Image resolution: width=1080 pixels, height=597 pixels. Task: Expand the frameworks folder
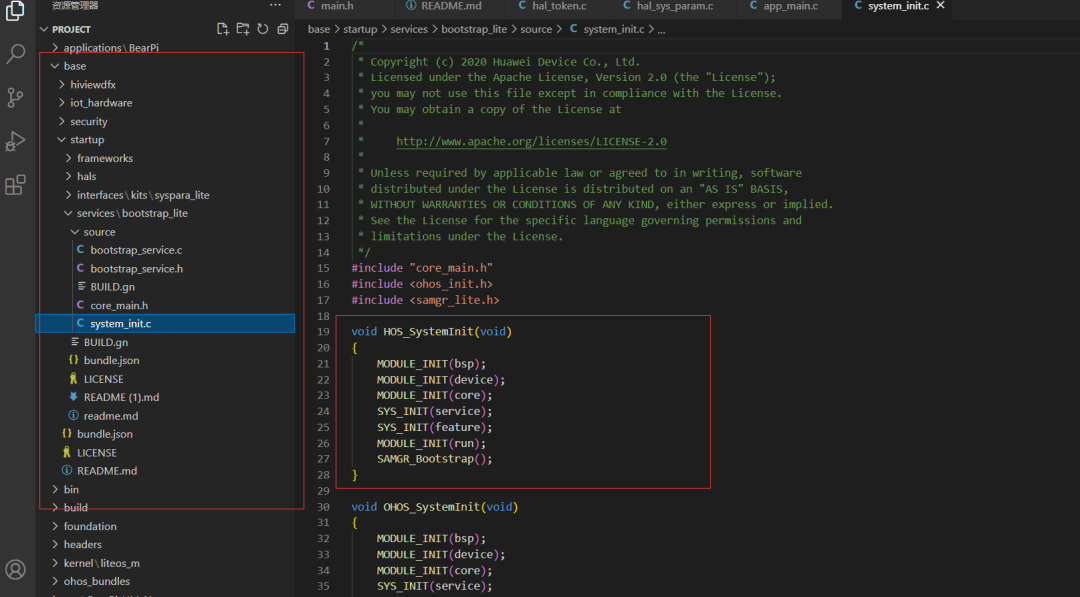tap(105, 158)
